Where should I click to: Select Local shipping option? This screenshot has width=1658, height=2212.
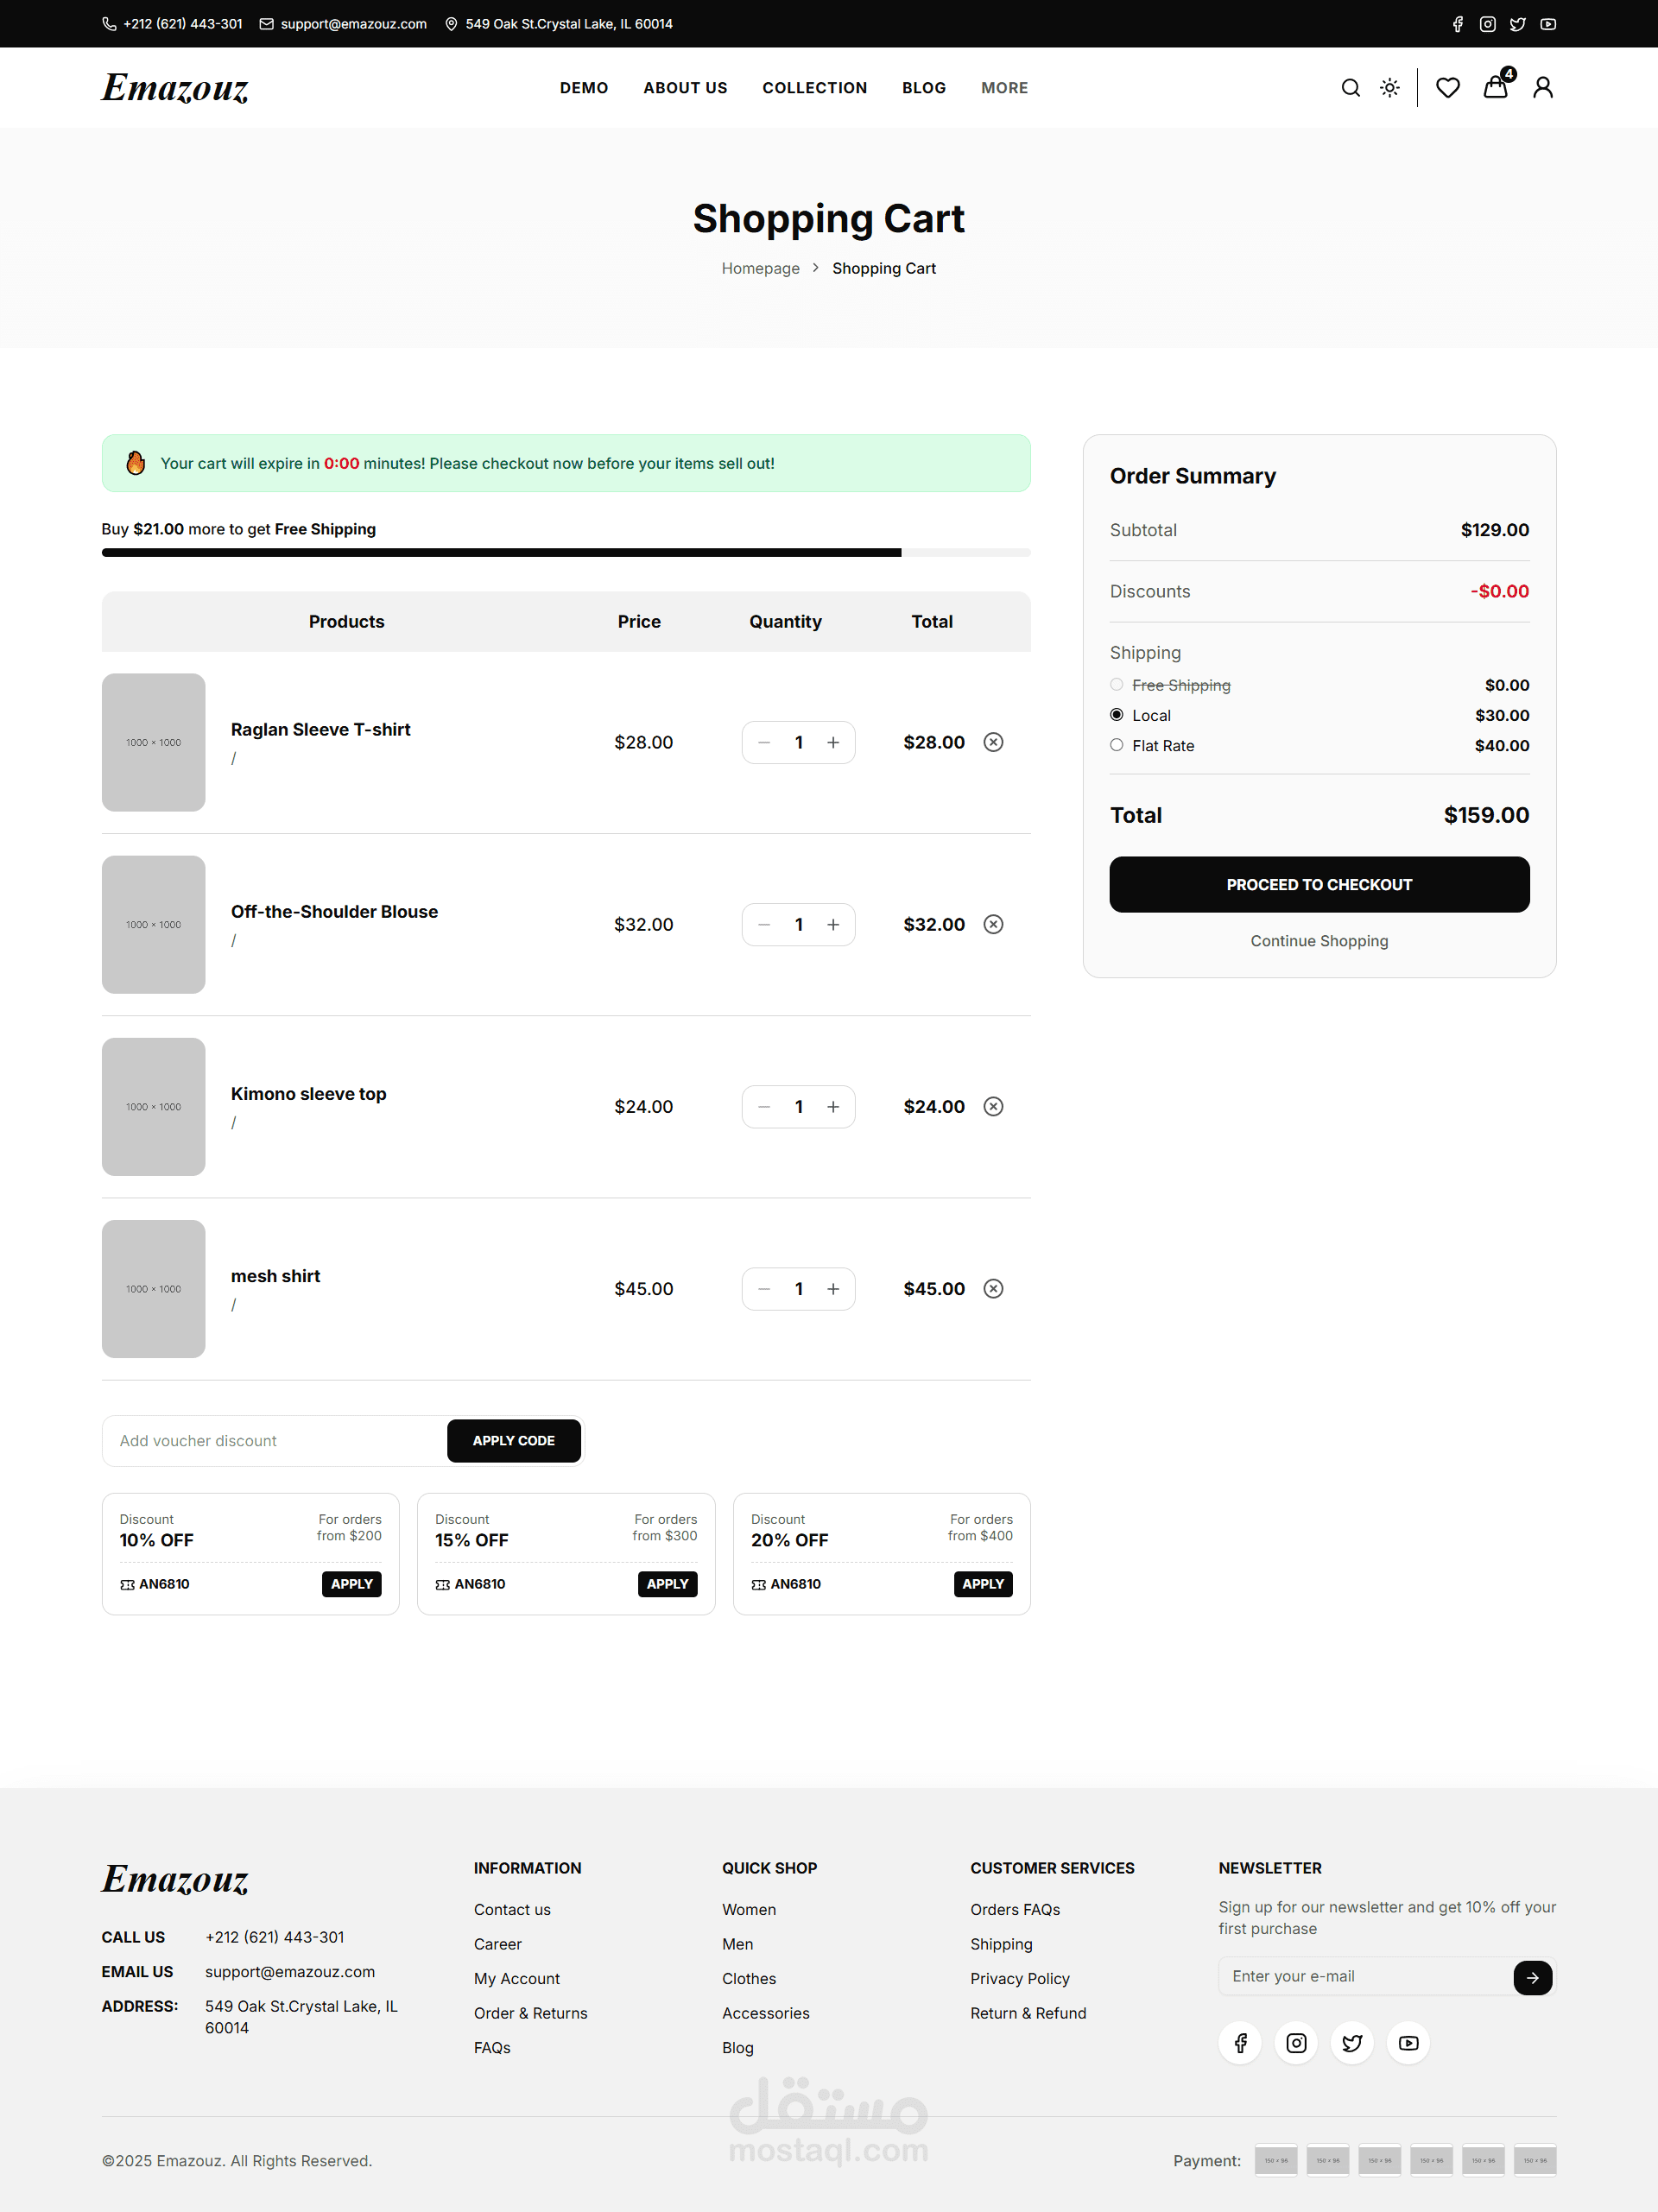(1116, 715)
